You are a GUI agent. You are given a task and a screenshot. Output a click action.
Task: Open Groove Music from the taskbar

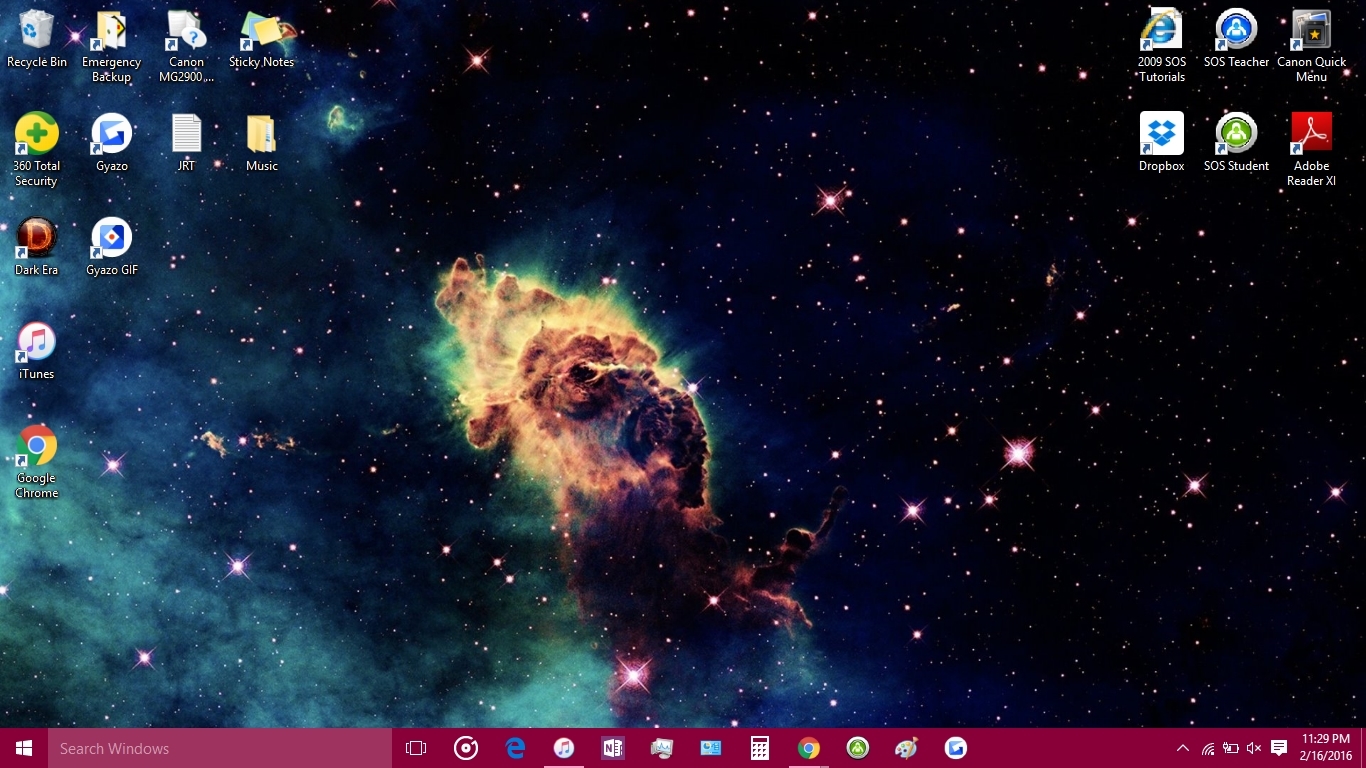coord(466,748)
